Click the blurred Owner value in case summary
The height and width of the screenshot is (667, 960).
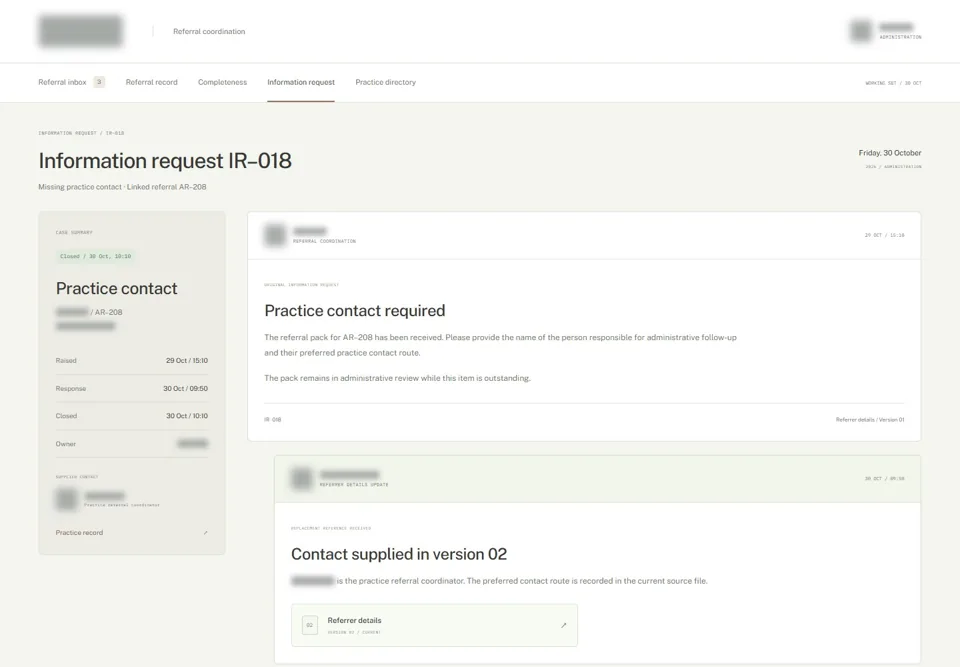click(192, 443)
